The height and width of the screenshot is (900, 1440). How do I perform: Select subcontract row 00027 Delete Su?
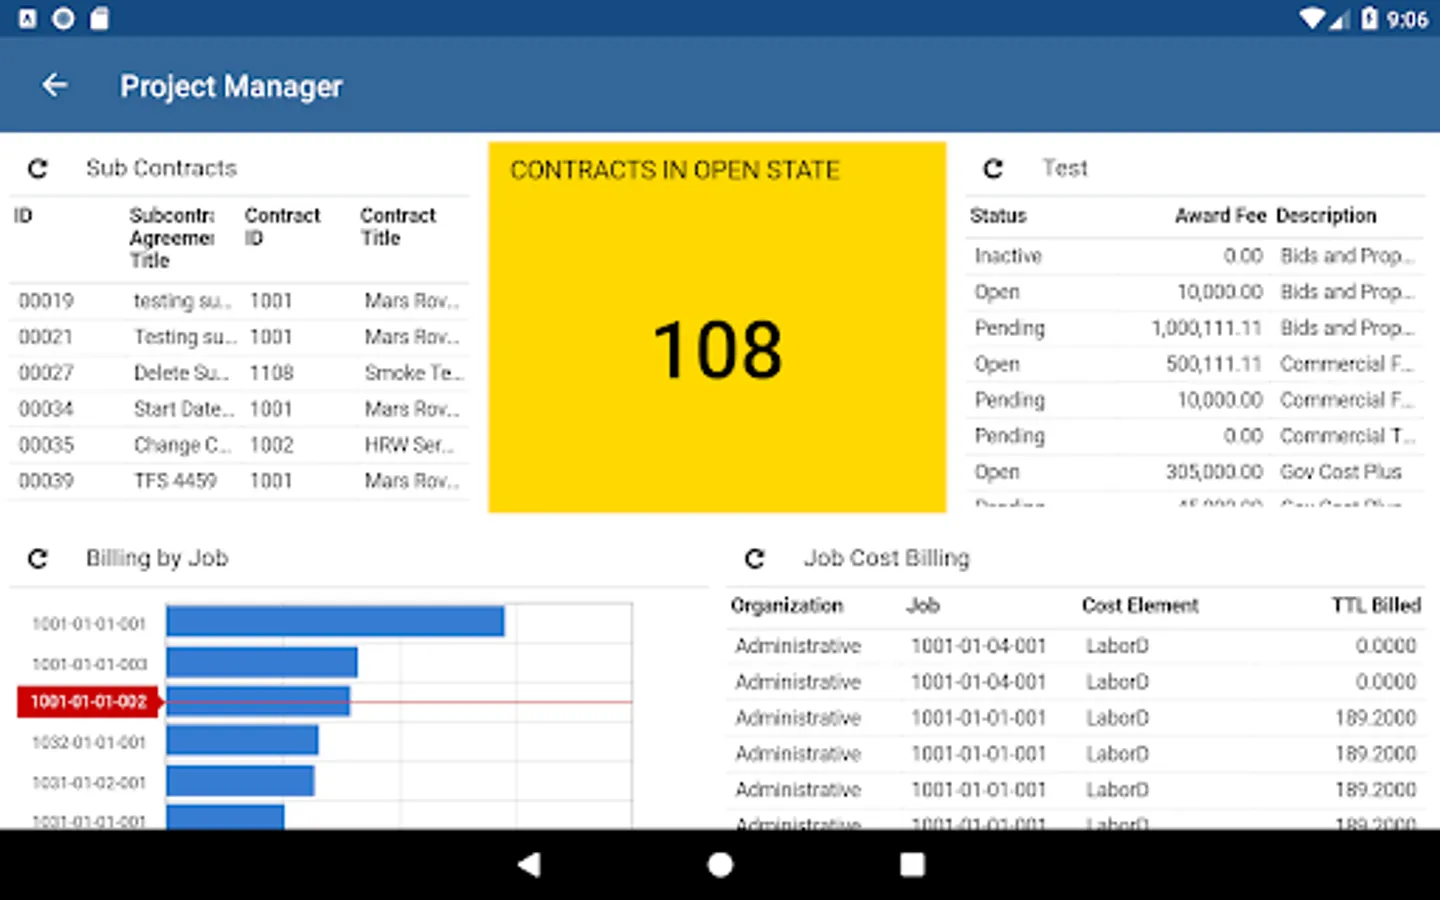click(x=239, y=373)
